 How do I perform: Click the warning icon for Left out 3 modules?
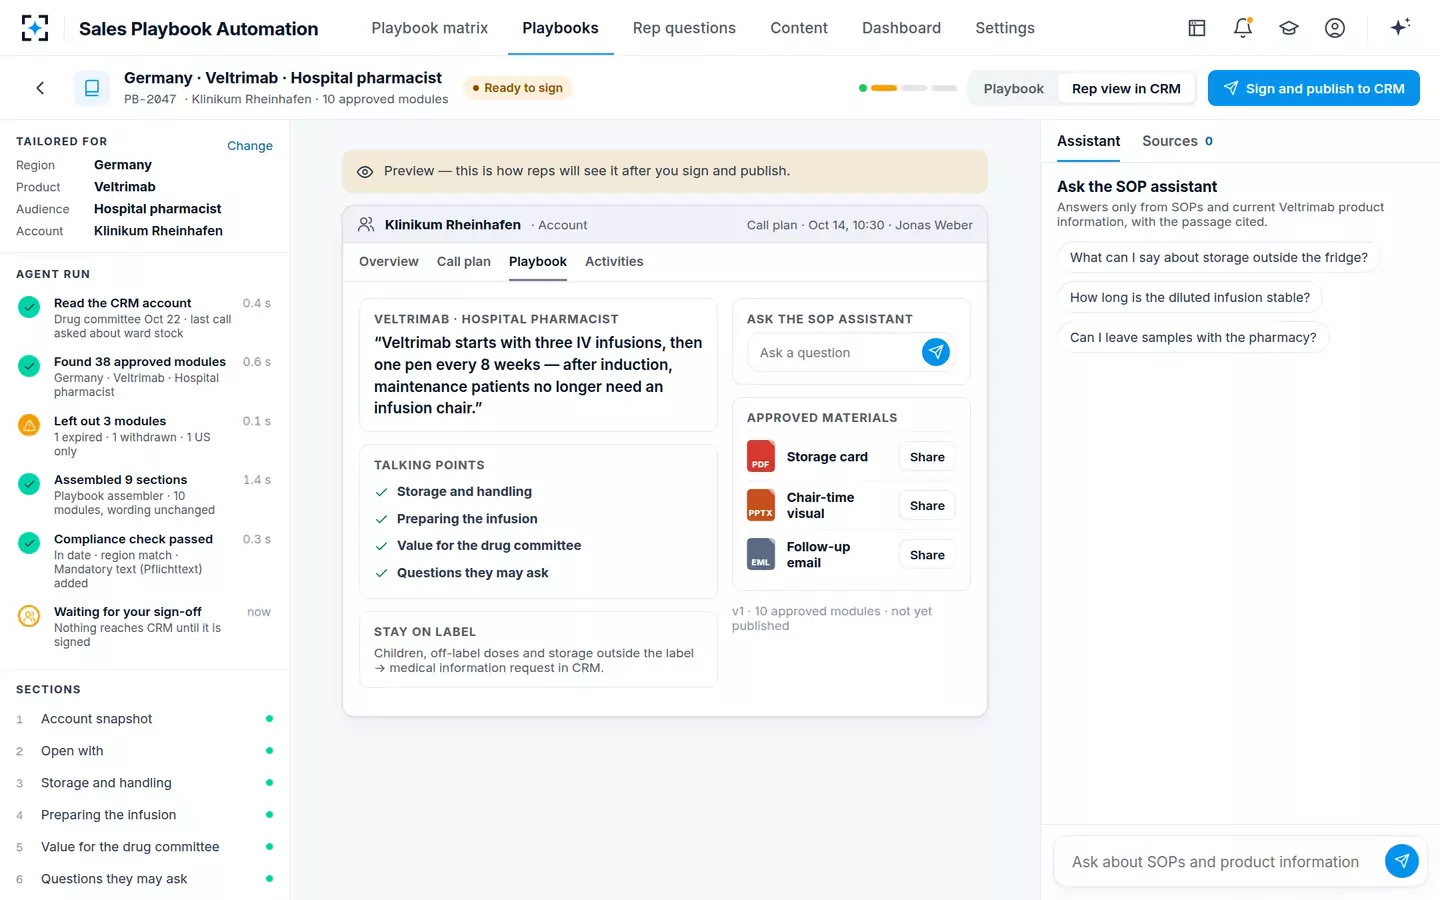tap(30, 425)
